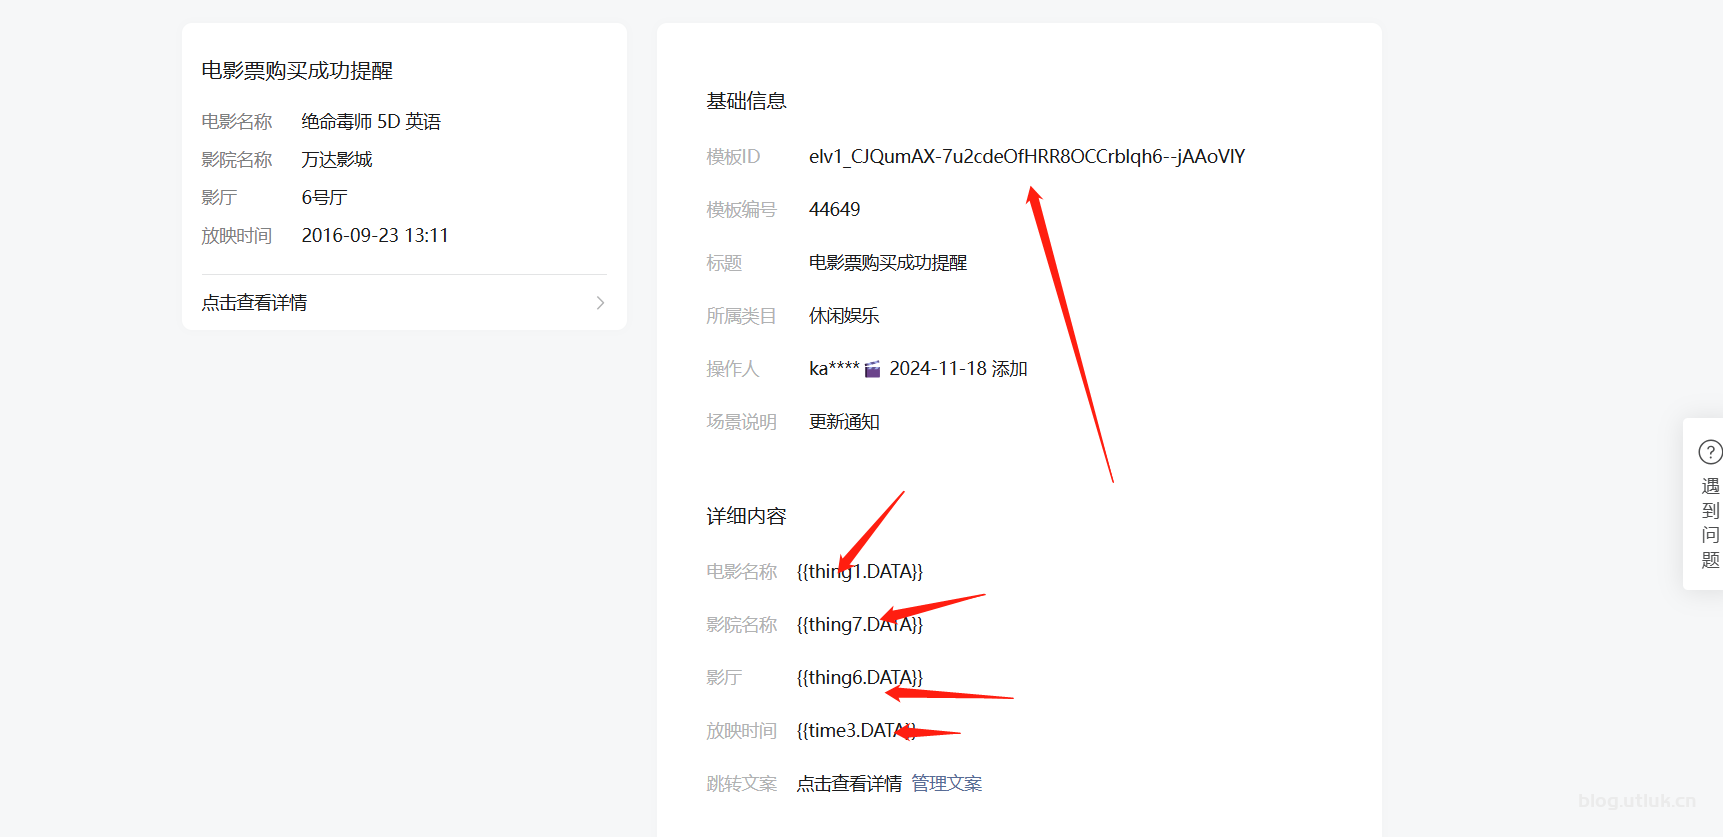This screenshot has height=837, width=1723.
Task: Click the 所属类目 label
Action: (741, 316)
